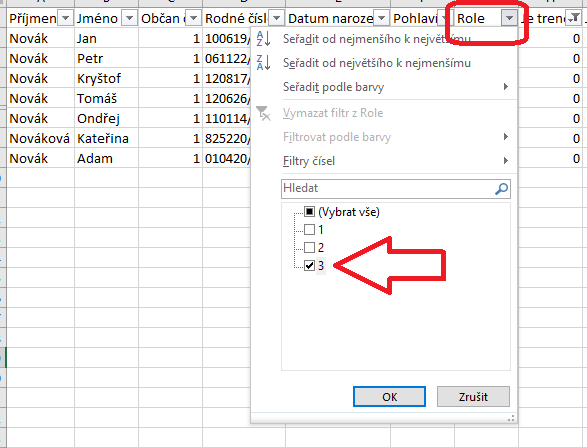This screenshot has width=587, height=448.
Task: Sort largest to smallest via Z-A icon
Action: [263, 63]
